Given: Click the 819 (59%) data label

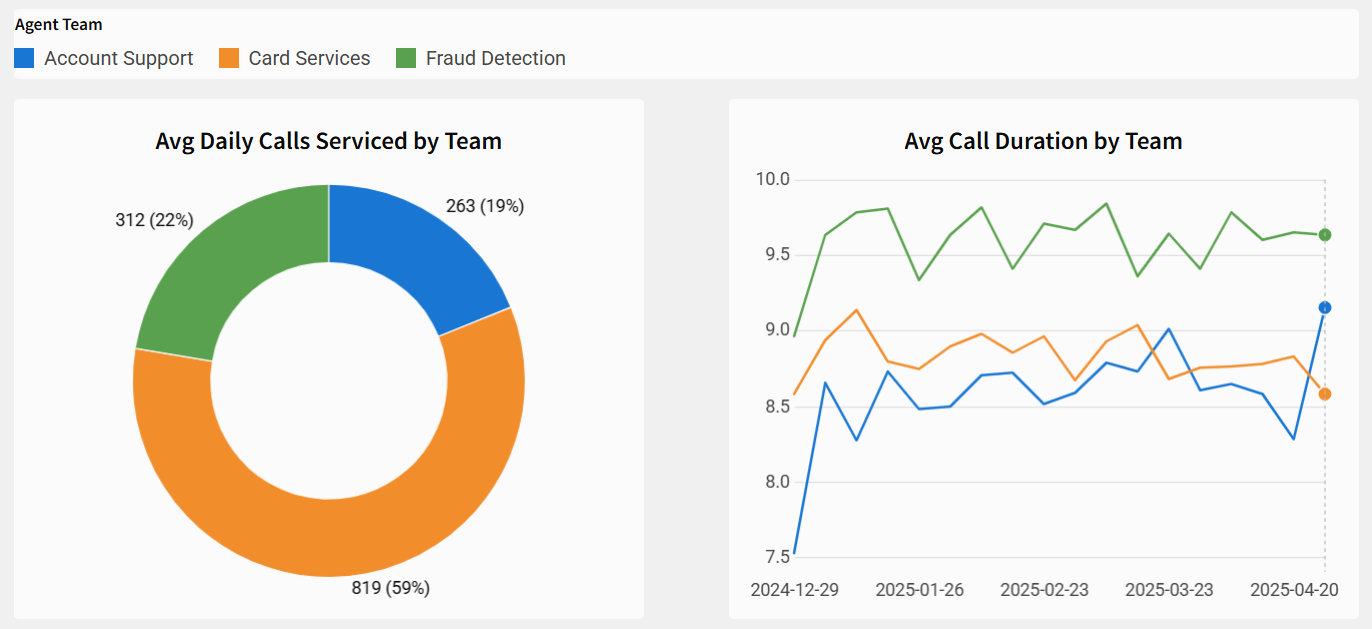Looking at the screenshot, I should (x=390, y=588).
